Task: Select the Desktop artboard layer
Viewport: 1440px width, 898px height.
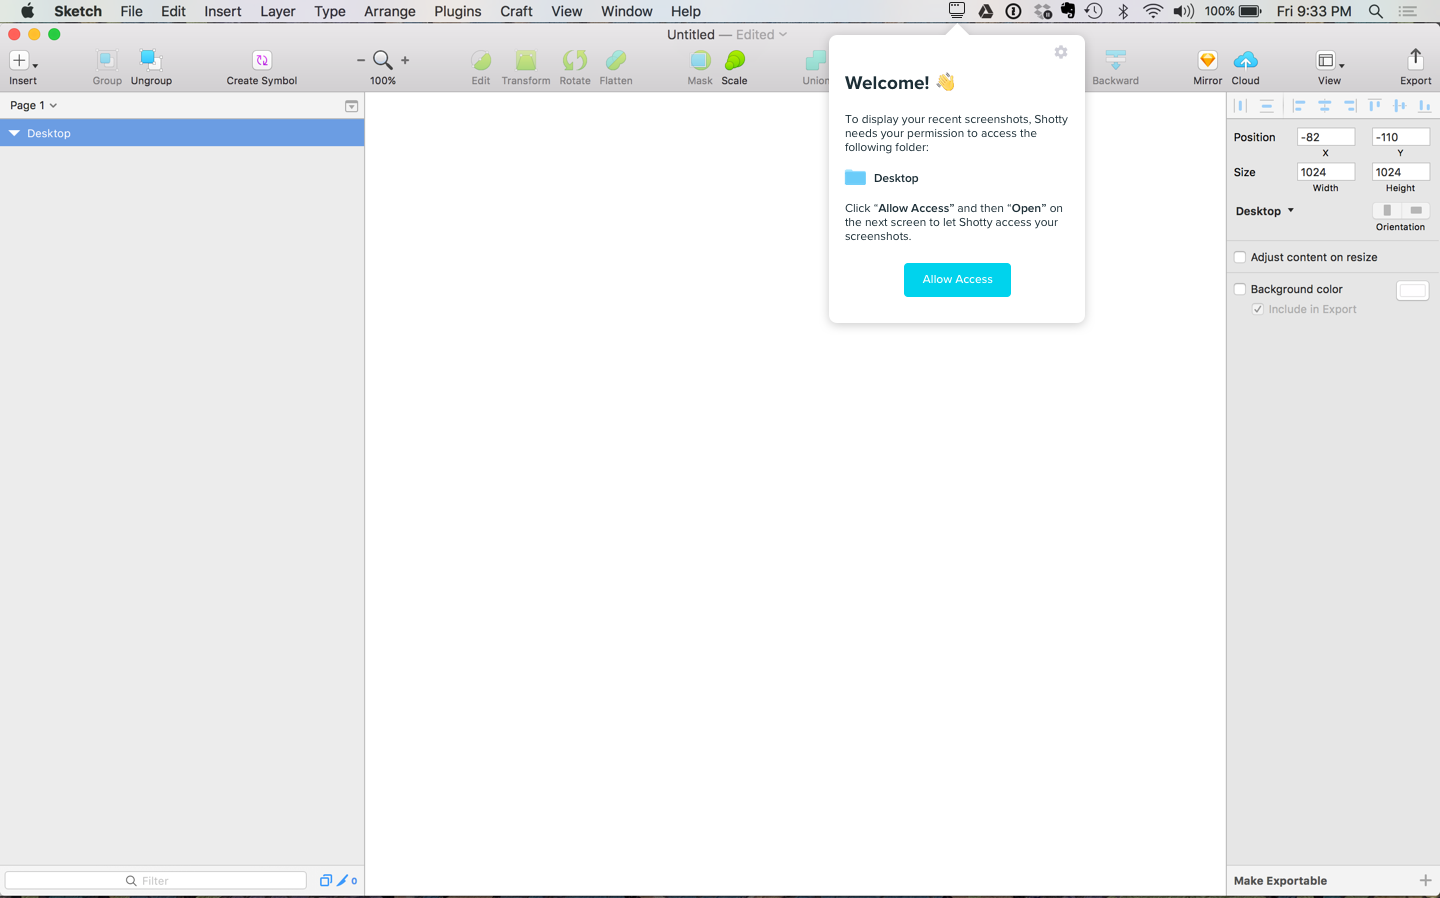Action: [x=182, y=133]
